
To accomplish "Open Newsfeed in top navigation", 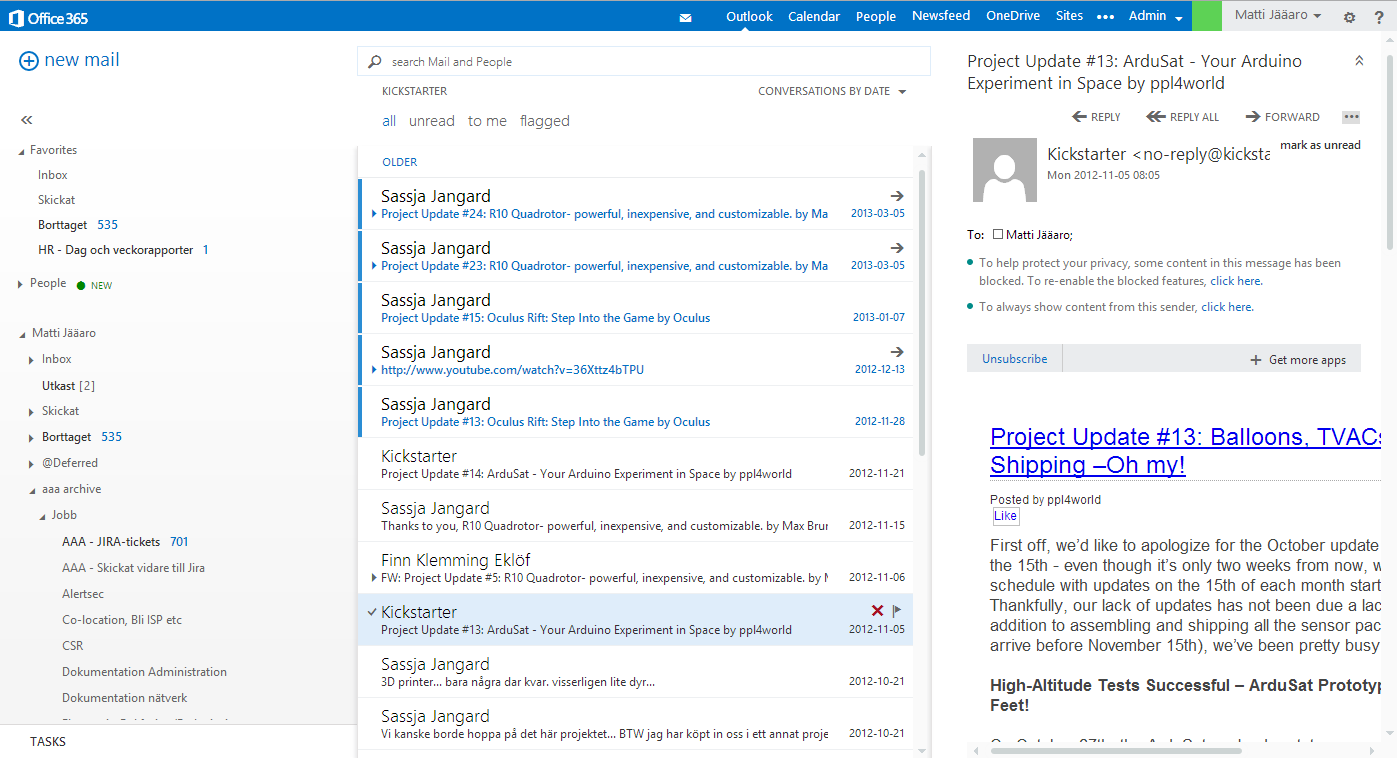I will pos(941,16).
